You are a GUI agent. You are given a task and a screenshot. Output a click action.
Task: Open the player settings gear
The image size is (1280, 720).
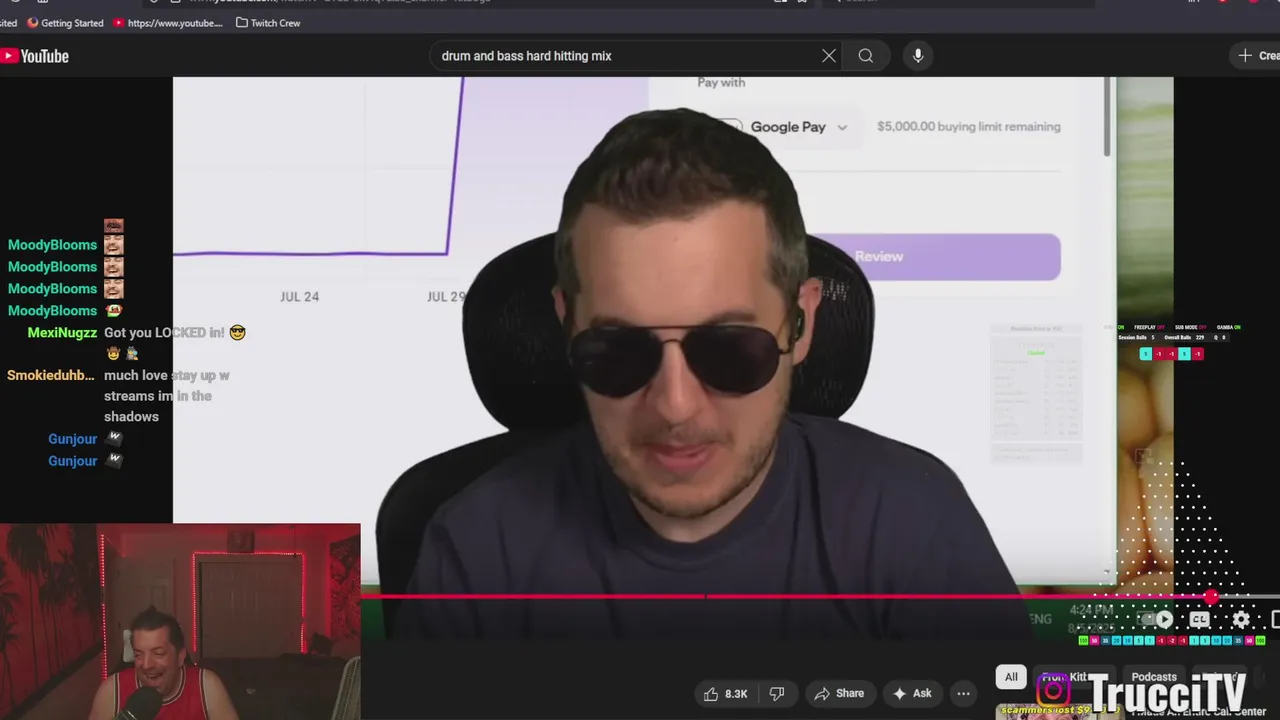[1241, 619]
